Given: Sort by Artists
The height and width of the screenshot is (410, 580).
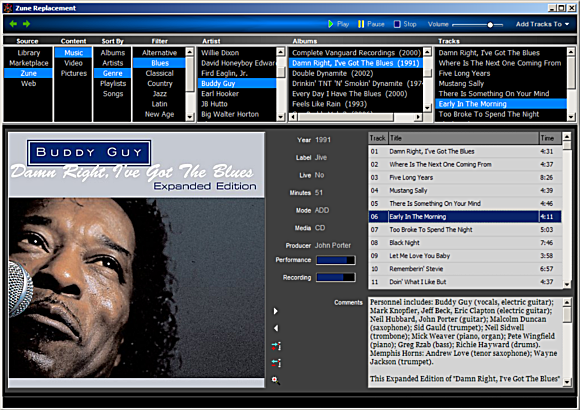Looking at the screenshot, I should [x=112, y=63].
